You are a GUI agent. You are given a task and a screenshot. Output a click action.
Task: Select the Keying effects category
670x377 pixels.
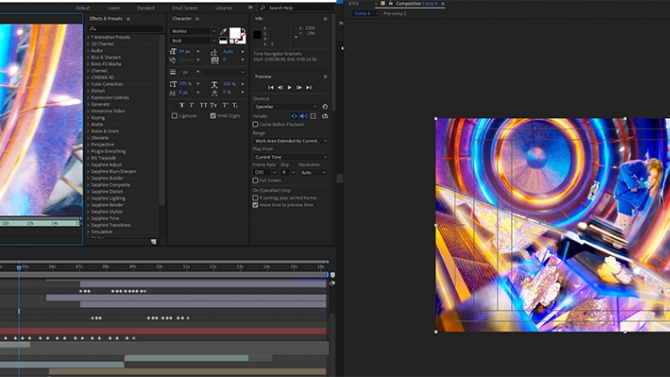(98, 118)
